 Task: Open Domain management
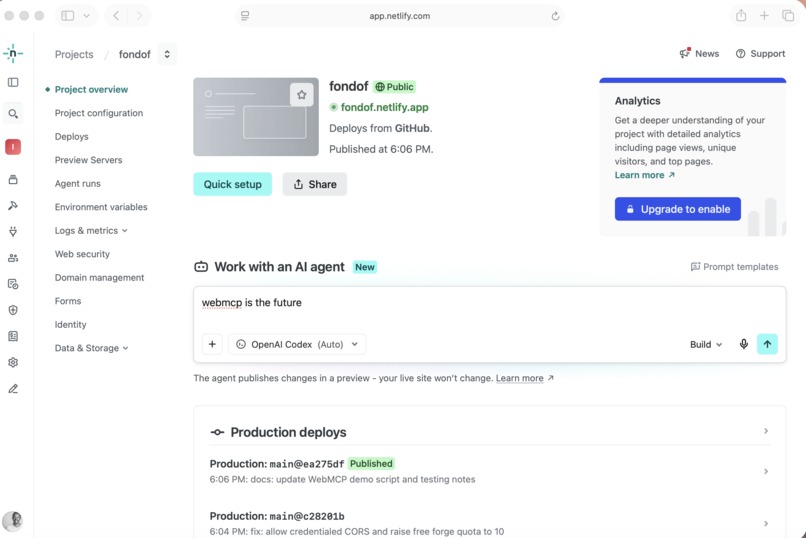tap(99, 277)
